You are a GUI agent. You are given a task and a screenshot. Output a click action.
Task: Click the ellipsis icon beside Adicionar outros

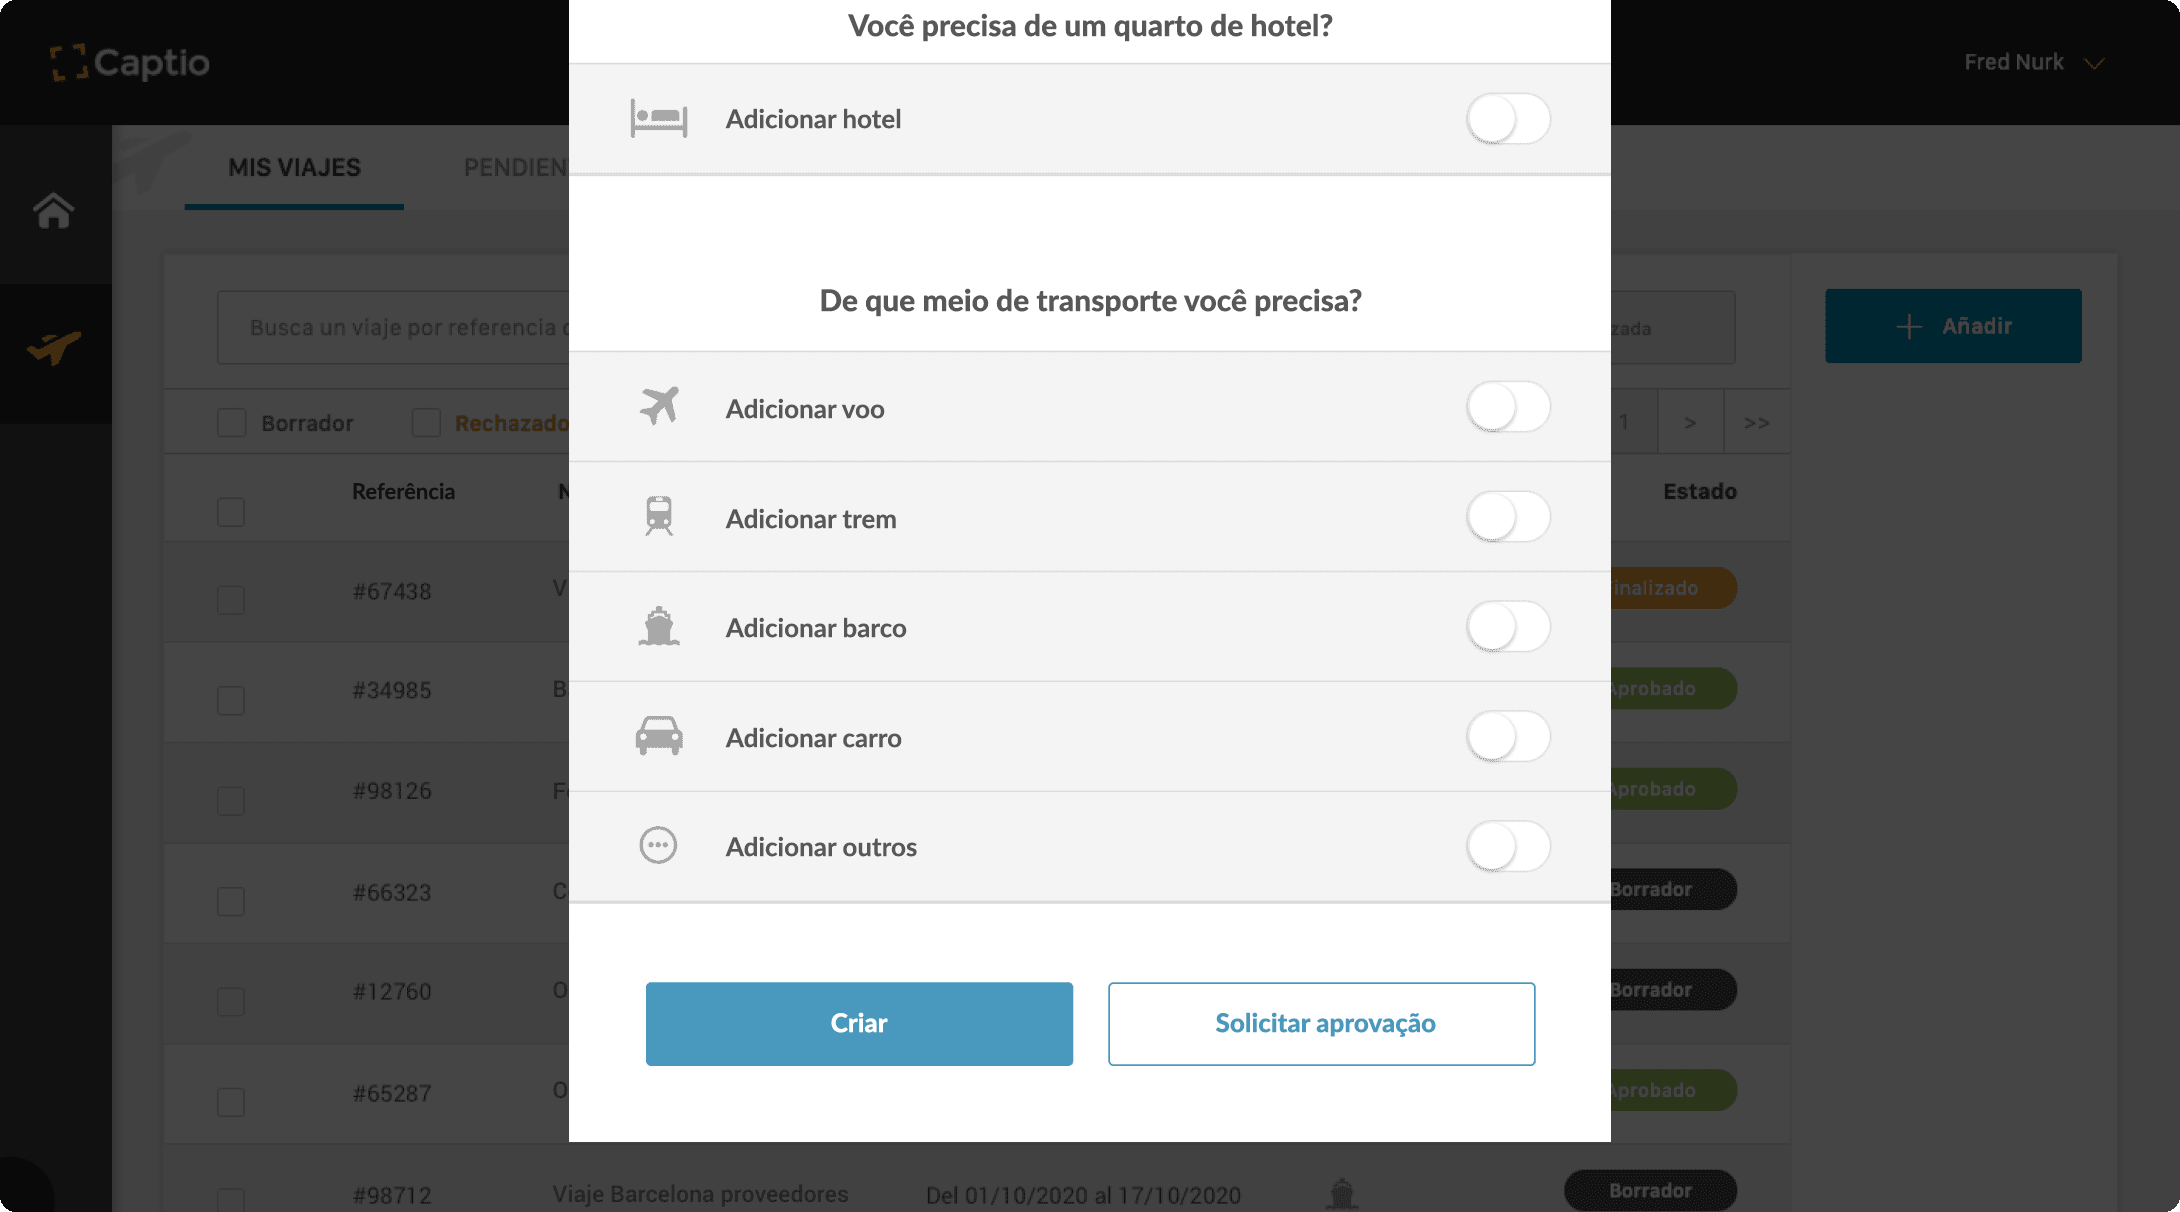(x=658, y=846)
